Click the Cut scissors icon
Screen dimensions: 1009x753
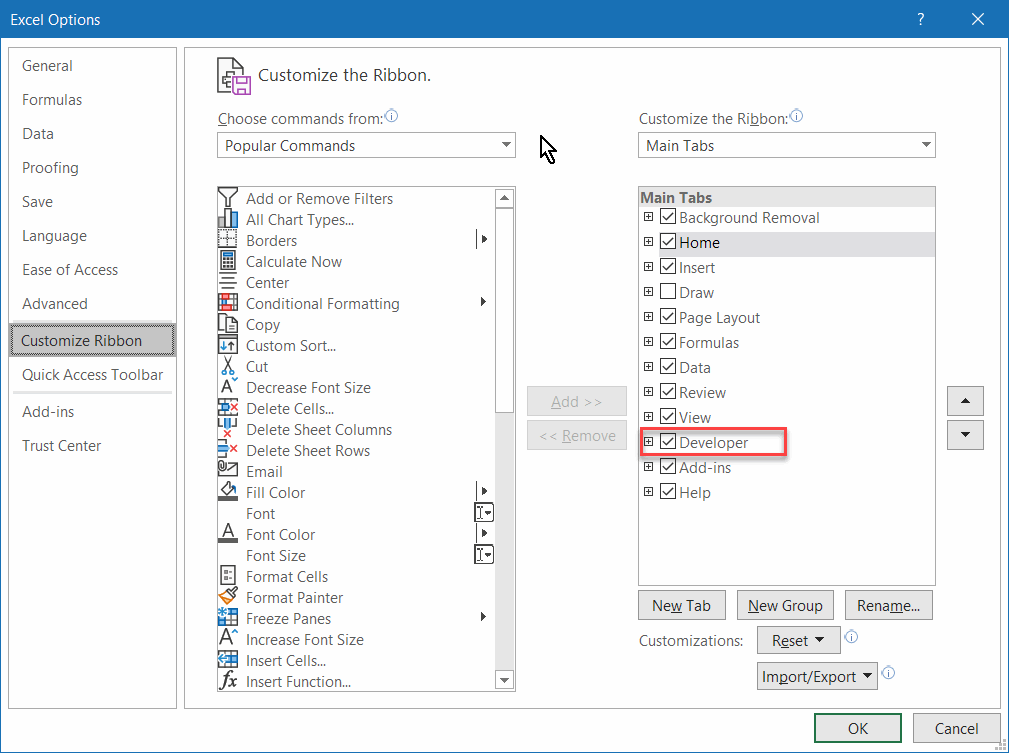(x=228, y=366)
